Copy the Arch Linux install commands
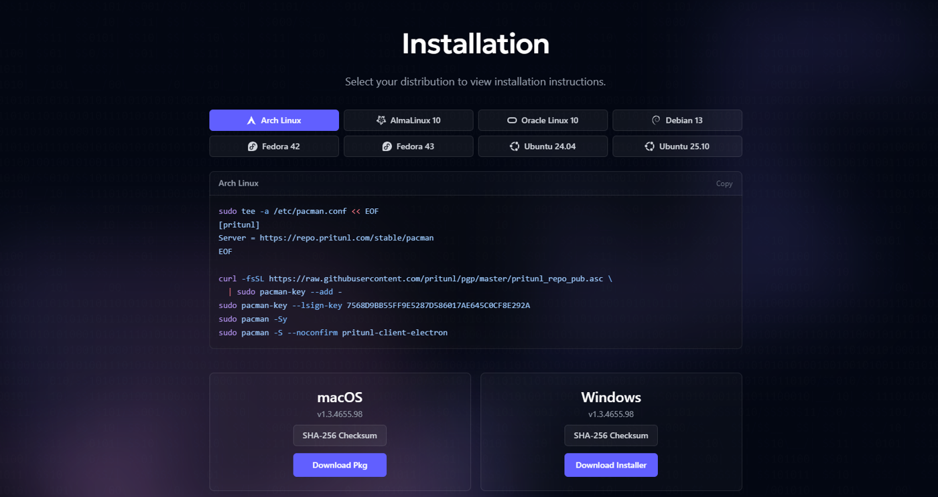938x497 pixels. pyautogui.click(x=724, y=184)
